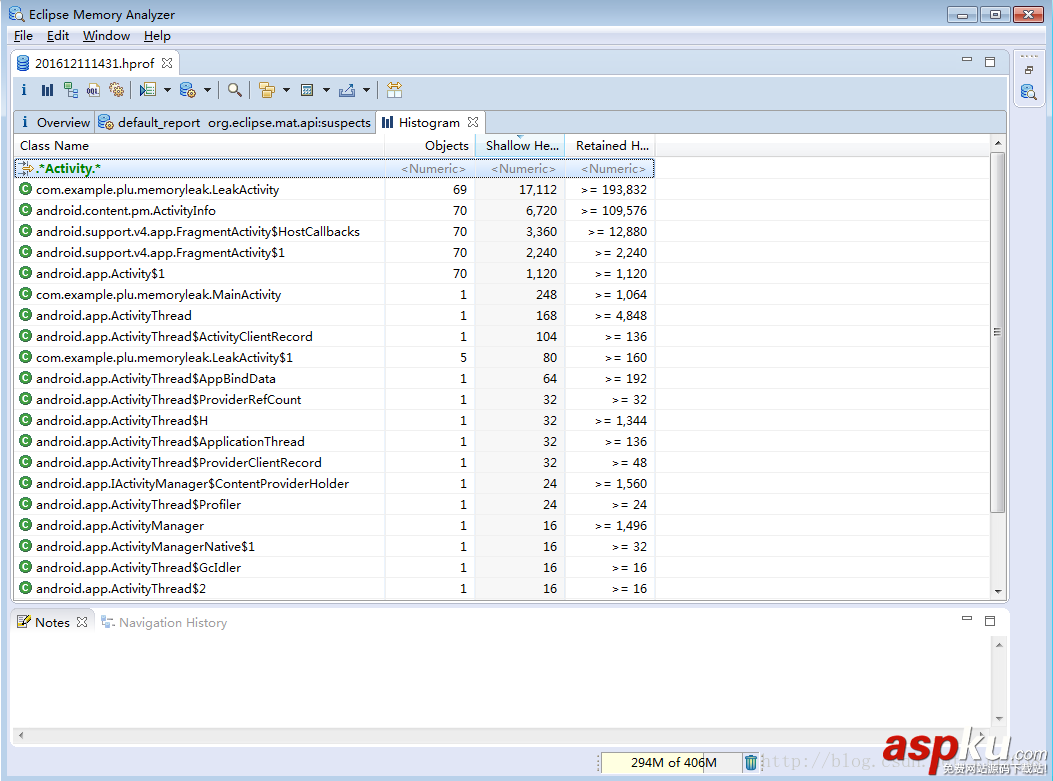1053x781 pixels.
Task: Open the Window menu
Action: click(x=106, y=36)
